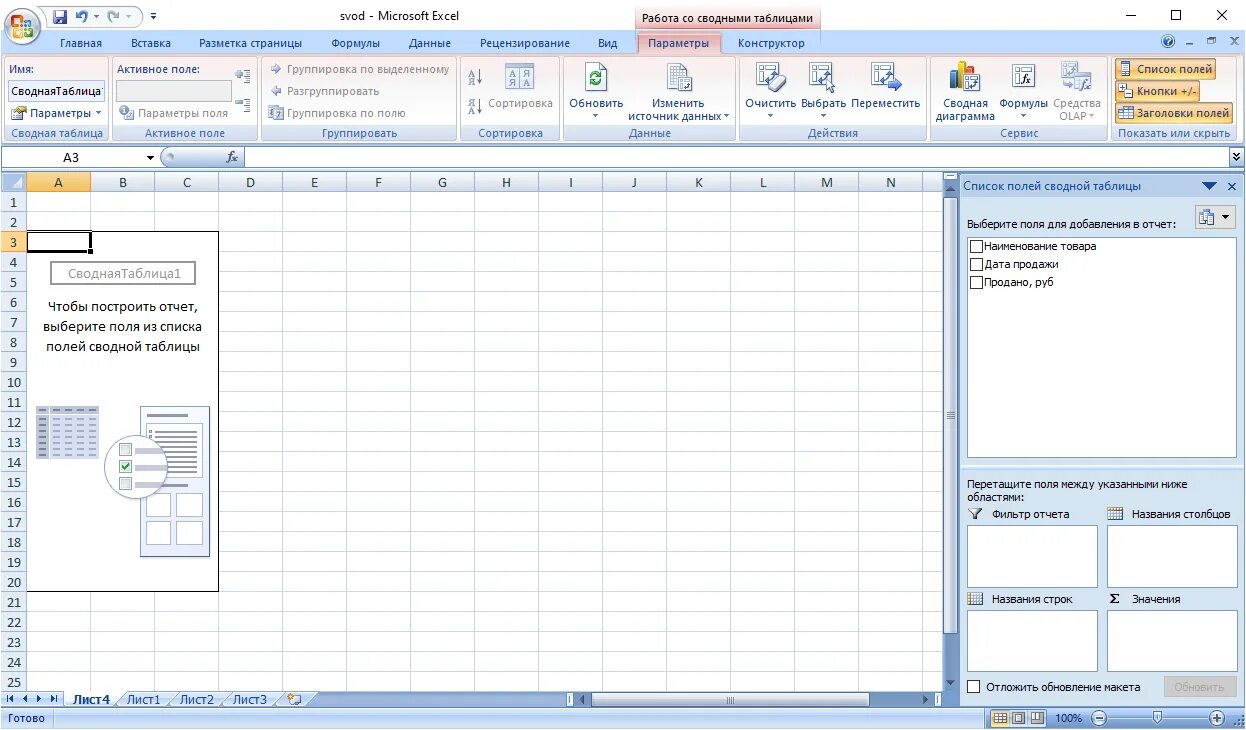Sort ascending A to Я icon
Screen dimensions: 1246x730
475,78
